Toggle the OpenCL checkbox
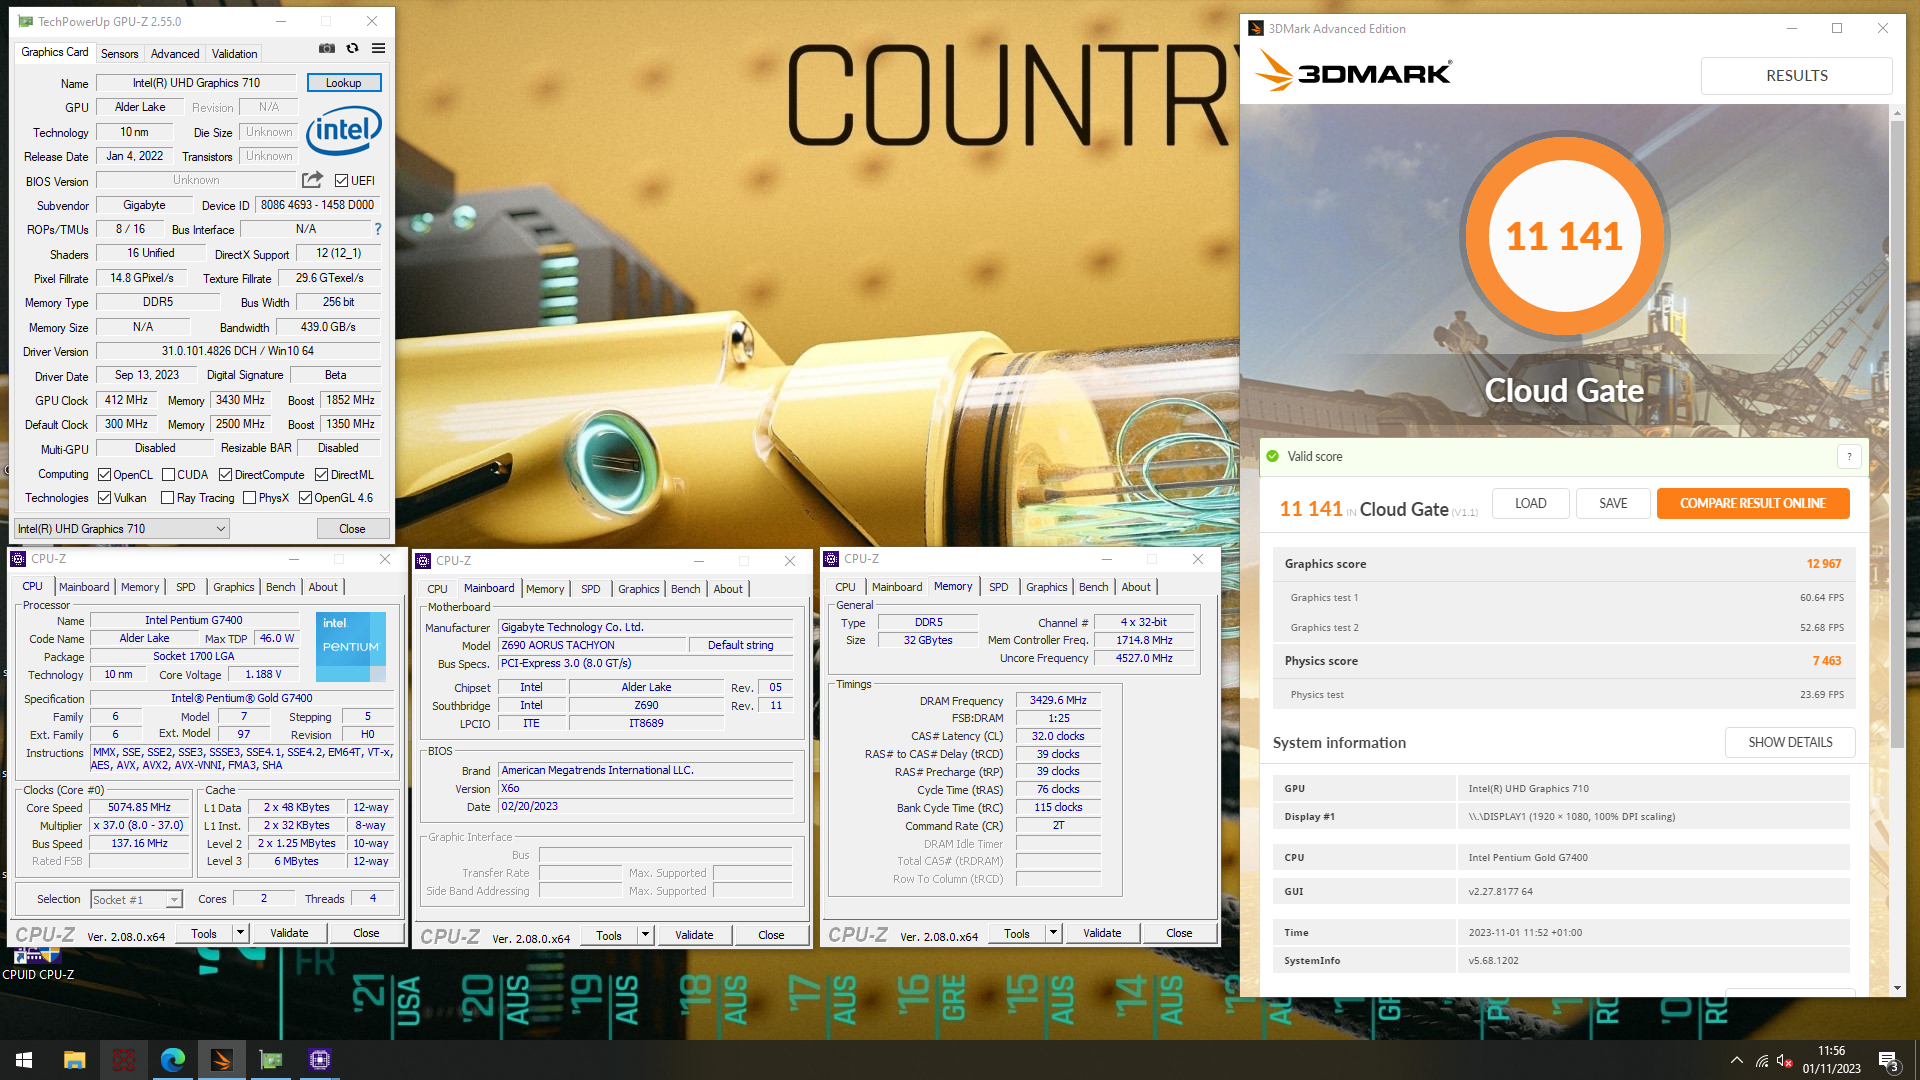1920x1080 pixels. 104,475
